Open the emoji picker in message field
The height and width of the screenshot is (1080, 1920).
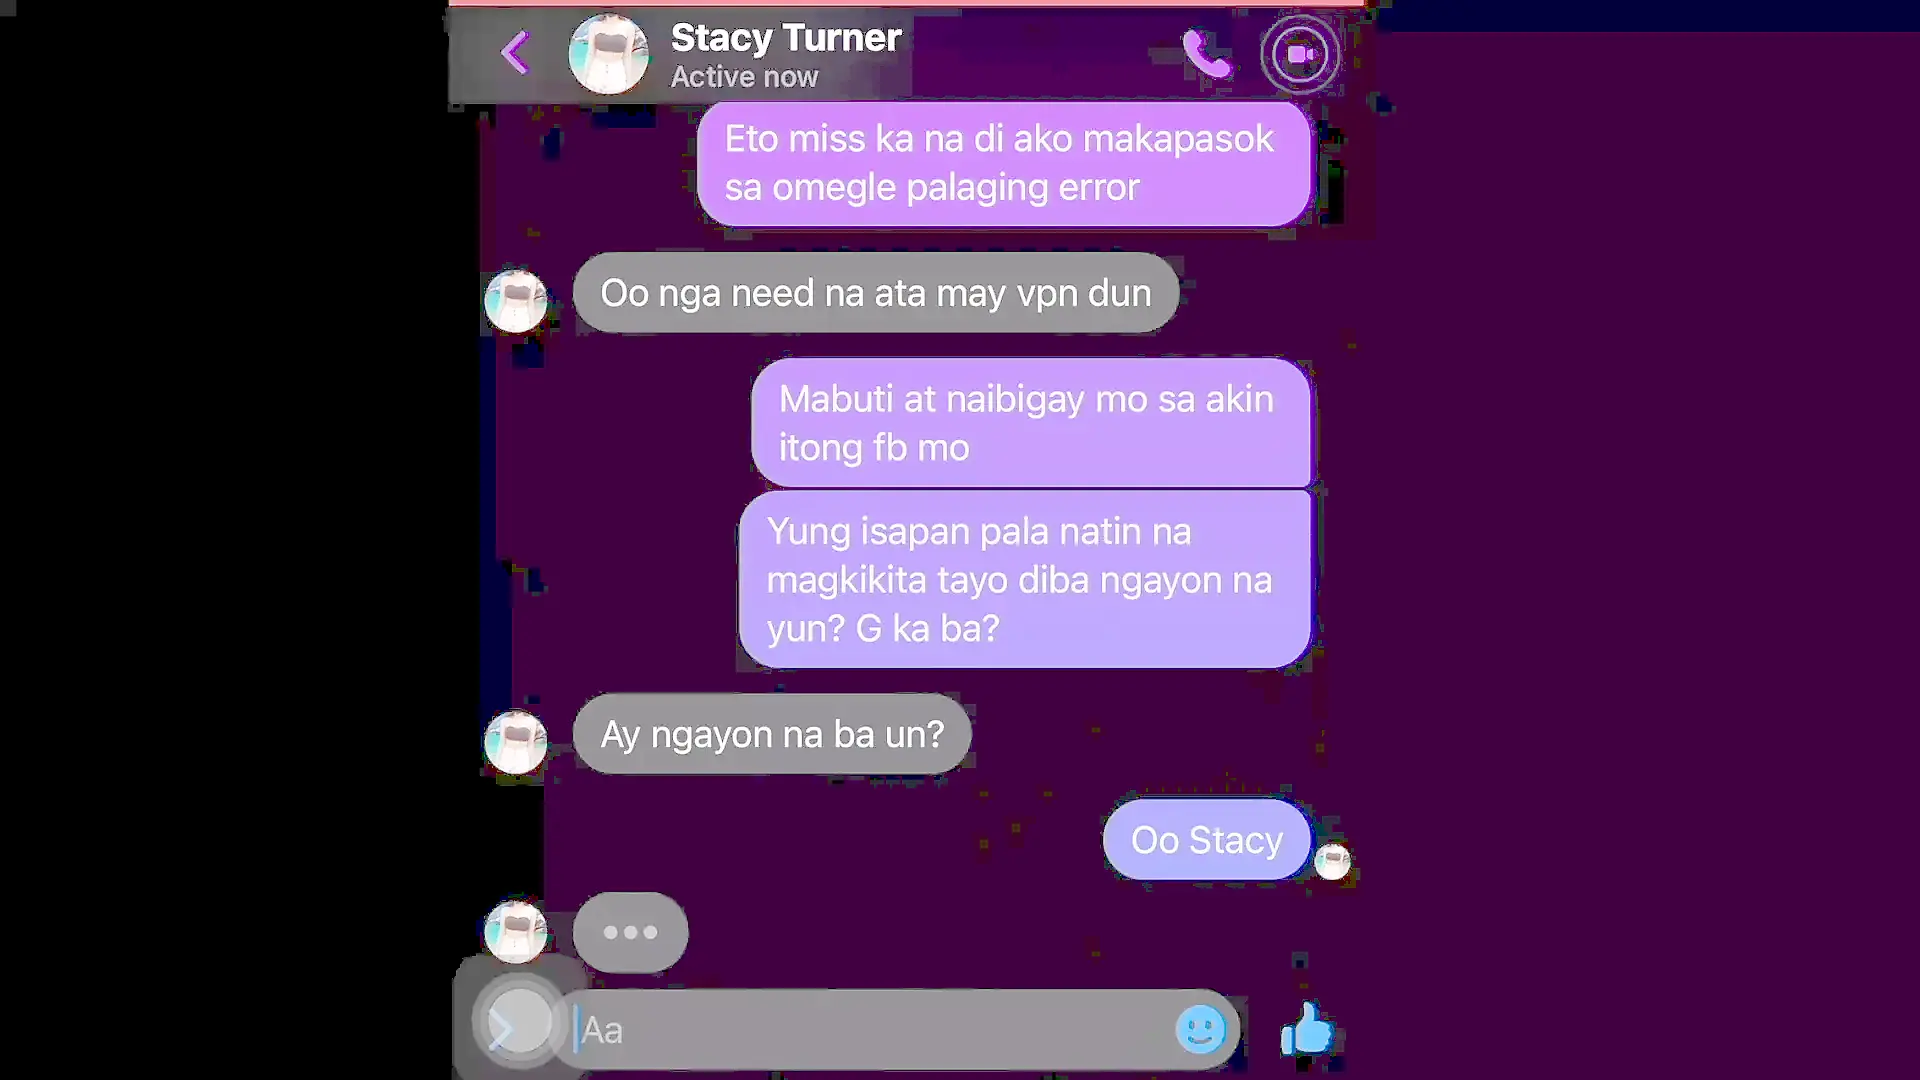[1200, 1029]
